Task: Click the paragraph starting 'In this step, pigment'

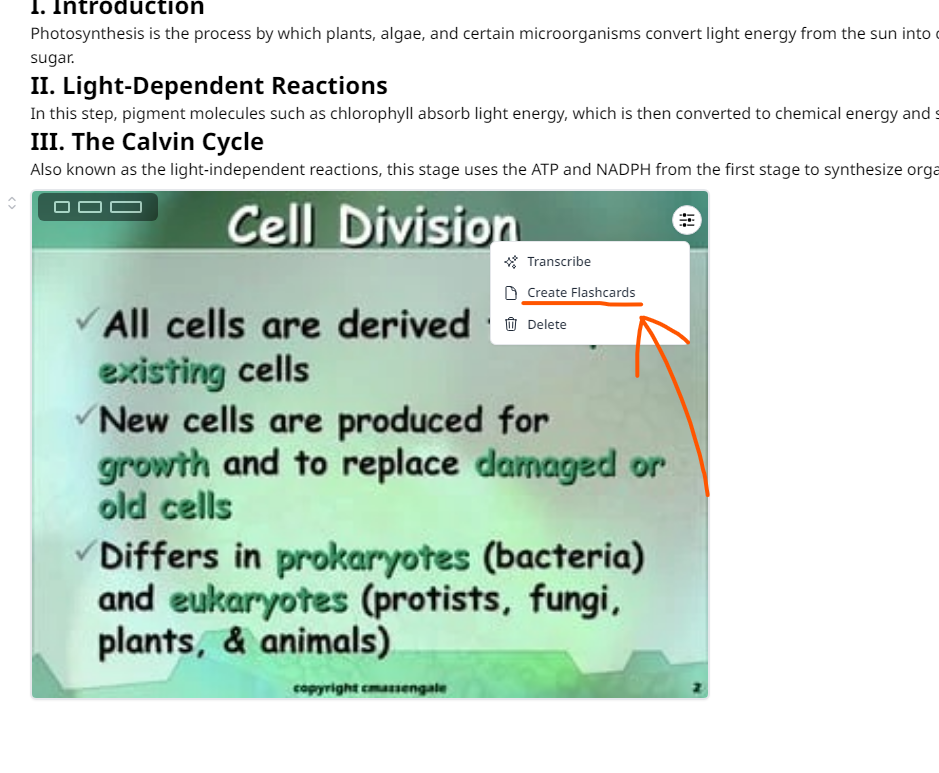Action: pos(484,114)
